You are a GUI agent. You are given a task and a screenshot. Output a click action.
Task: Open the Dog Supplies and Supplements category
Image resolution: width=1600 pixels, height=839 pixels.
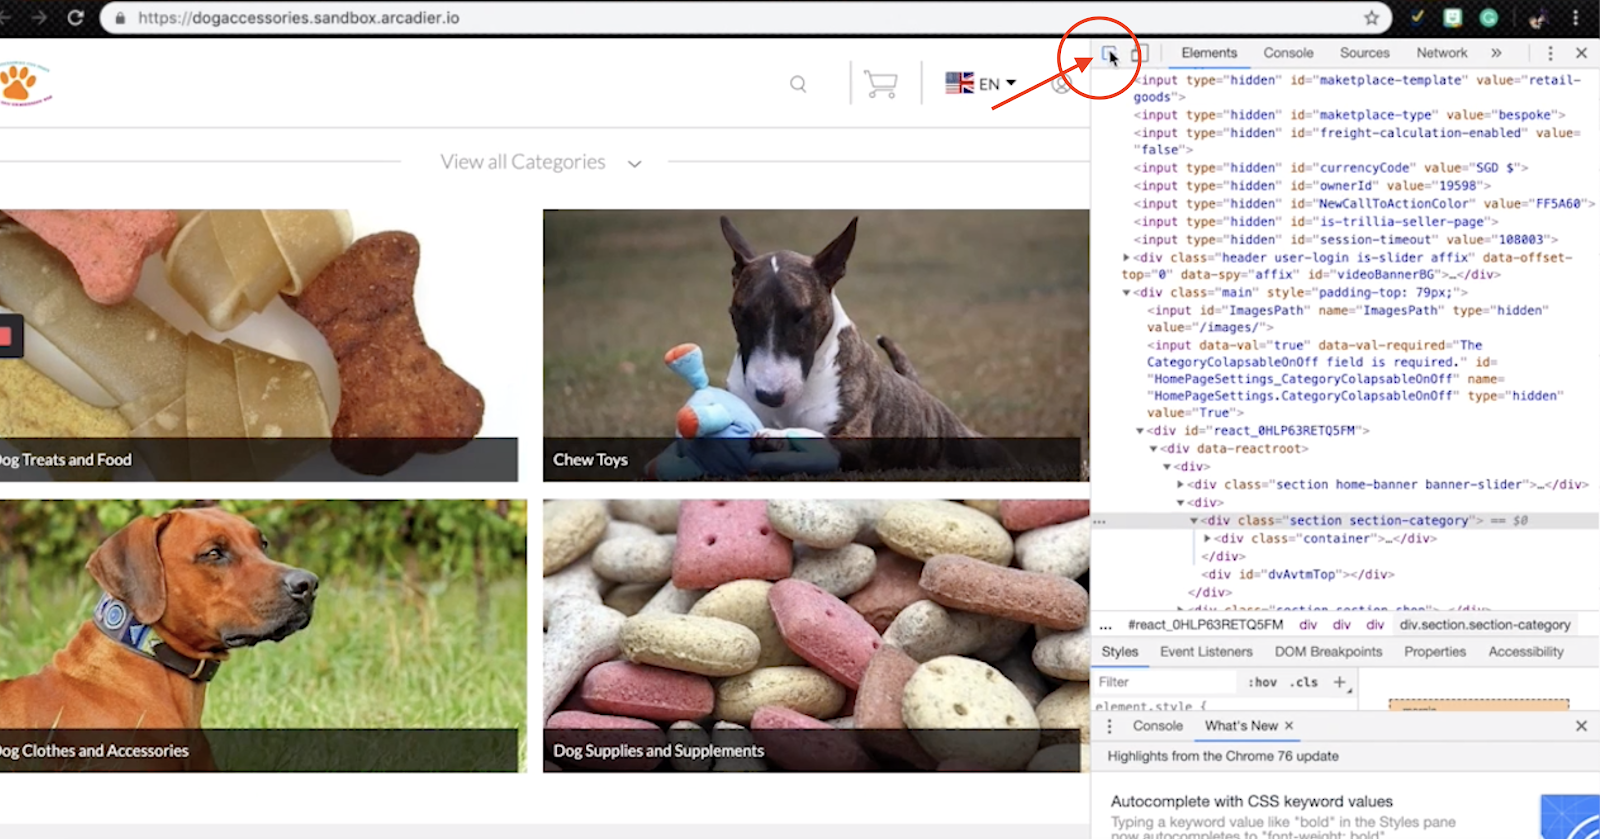pyautogui.click(x=816, y=636)
